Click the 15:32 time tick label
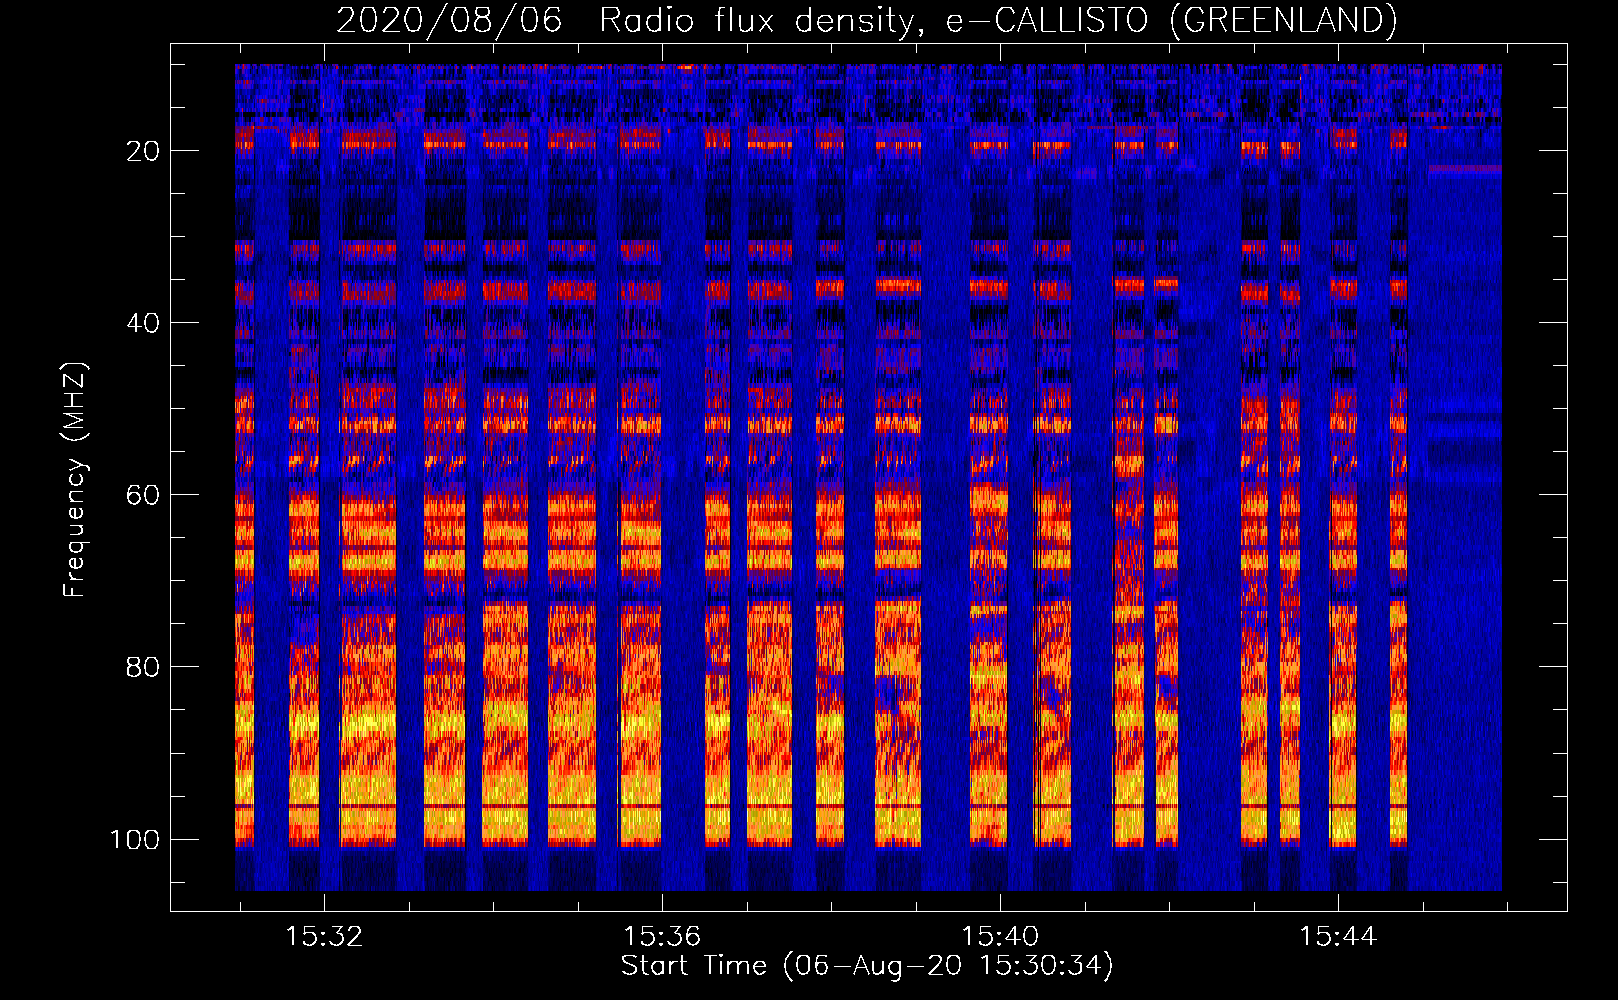1618x1000 pixels. (324, 937)
